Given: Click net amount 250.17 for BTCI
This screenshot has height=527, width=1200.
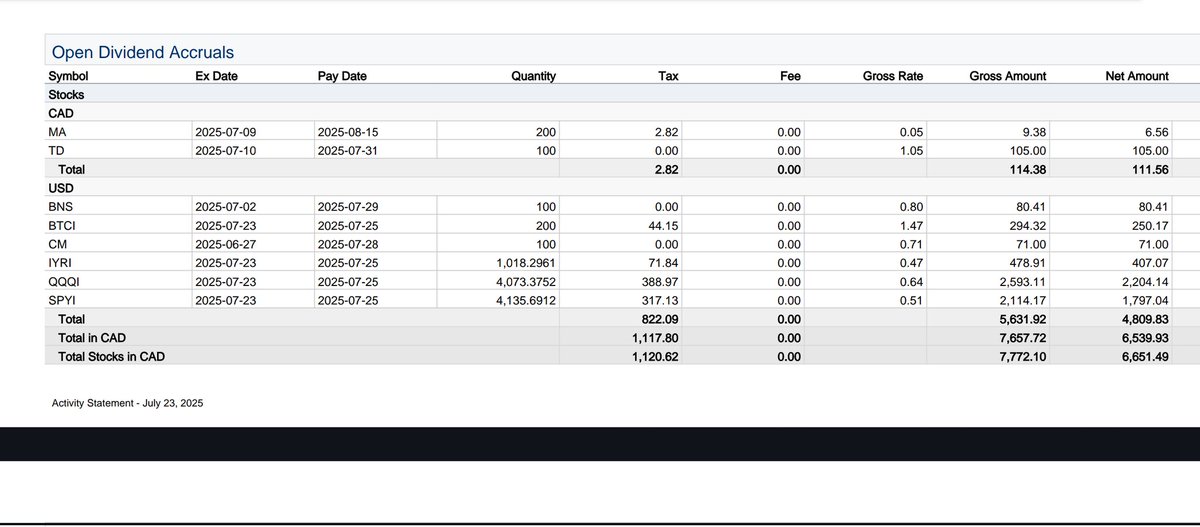Looking at the screenshot, I should coord(1151,226).
